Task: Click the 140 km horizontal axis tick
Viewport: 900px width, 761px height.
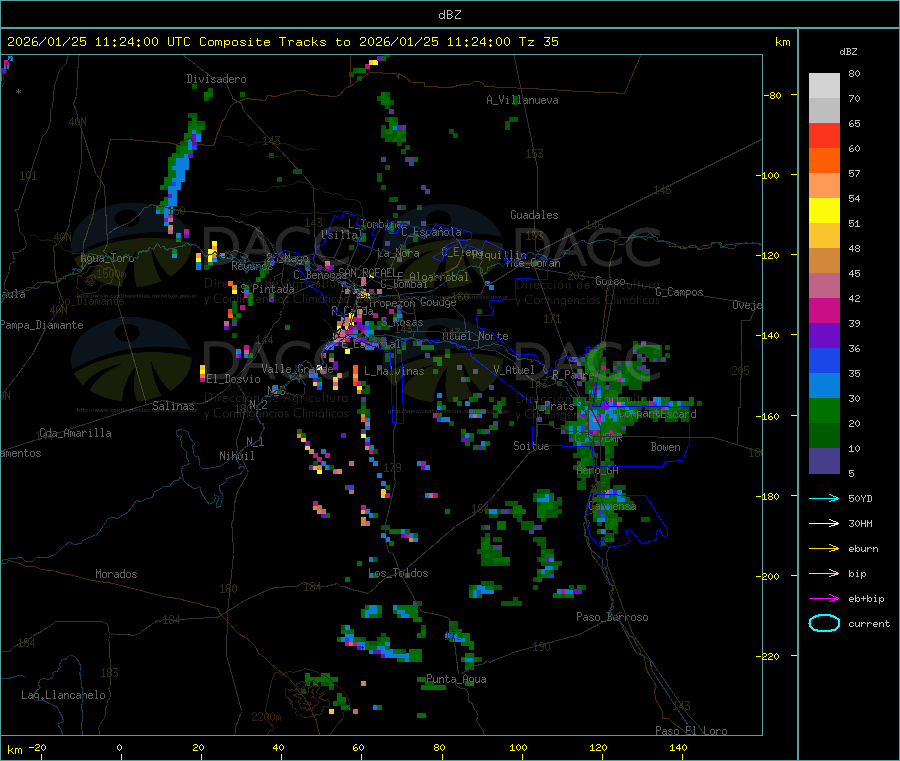Action: tap(678, 748)
